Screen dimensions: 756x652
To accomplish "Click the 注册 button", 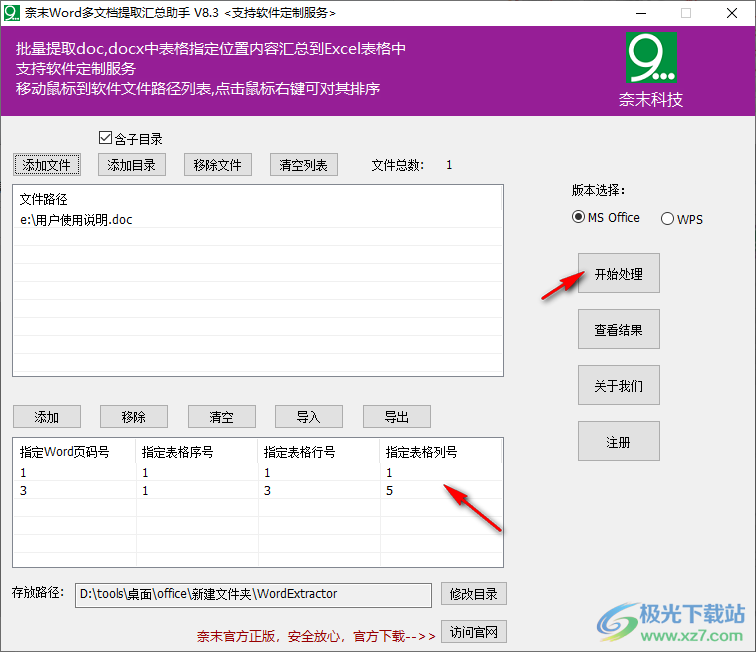I will 619,441.
